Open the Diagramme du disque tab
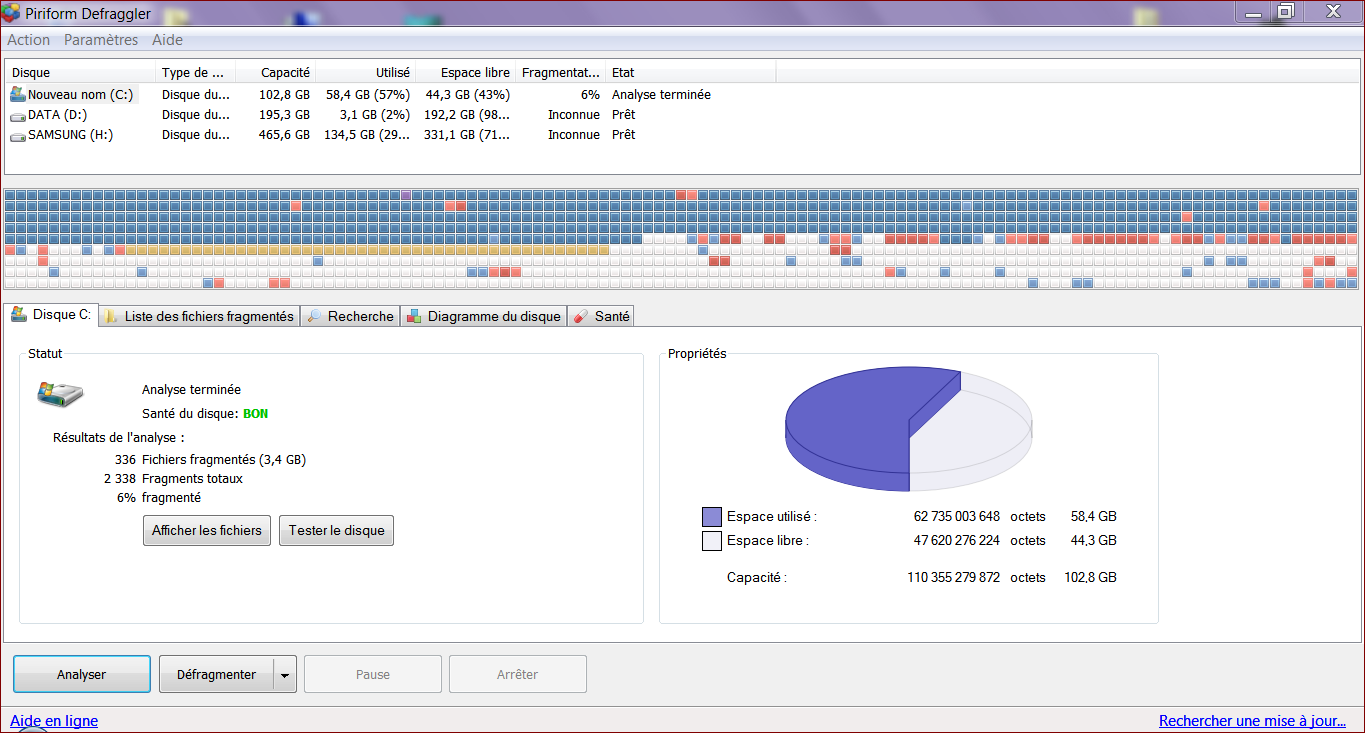This screenshot has width=1365, height=733. (483, 316)
